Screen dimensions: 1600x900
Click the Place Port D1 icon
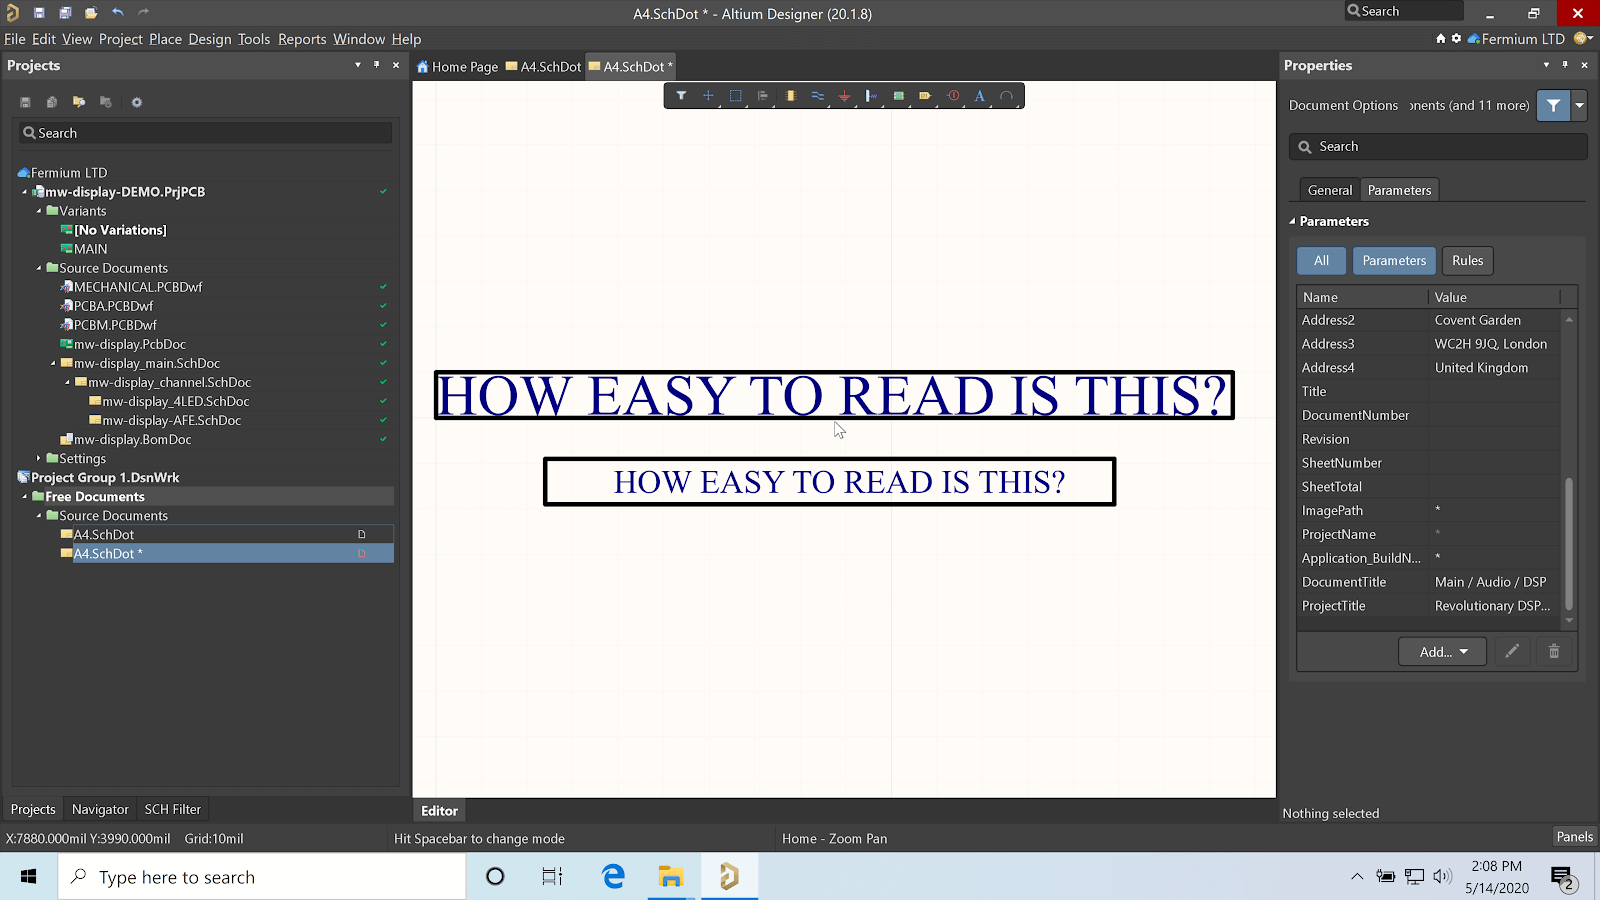click(x=925, y=96)
